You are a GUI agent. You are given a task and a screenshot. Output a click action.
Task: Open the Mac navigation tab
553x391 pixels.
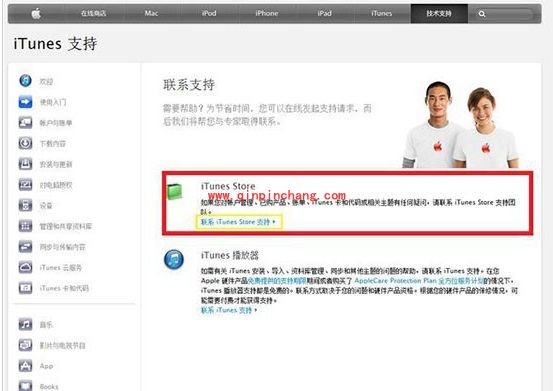click(151, 13)
